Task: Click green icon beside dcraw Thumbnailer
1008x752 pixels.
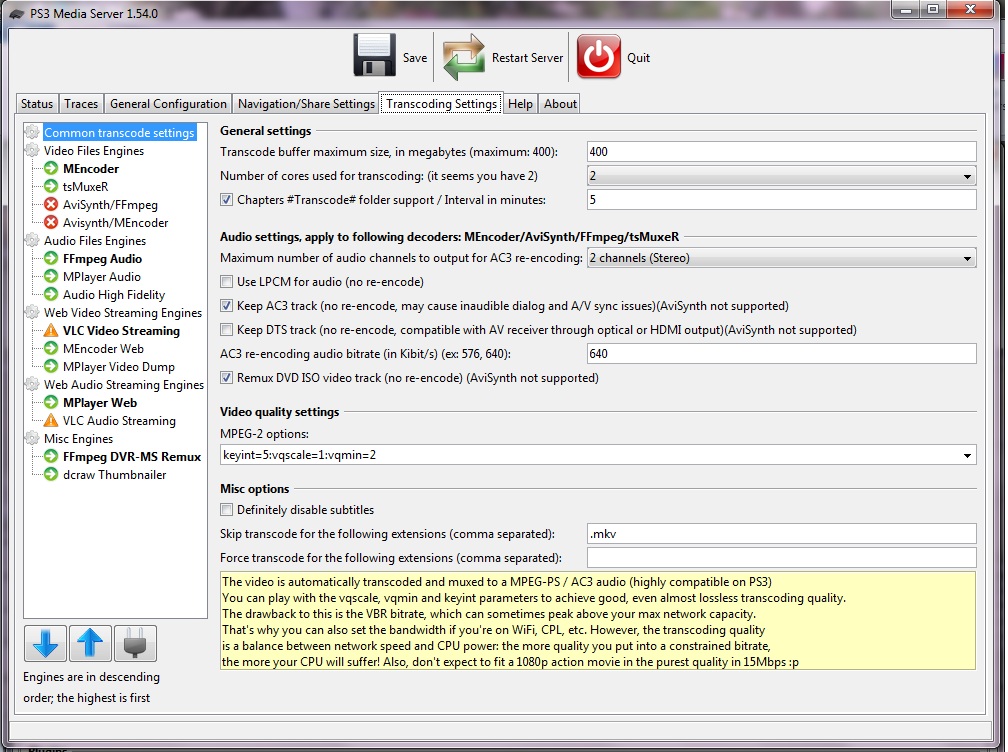Action: point(51,474)
